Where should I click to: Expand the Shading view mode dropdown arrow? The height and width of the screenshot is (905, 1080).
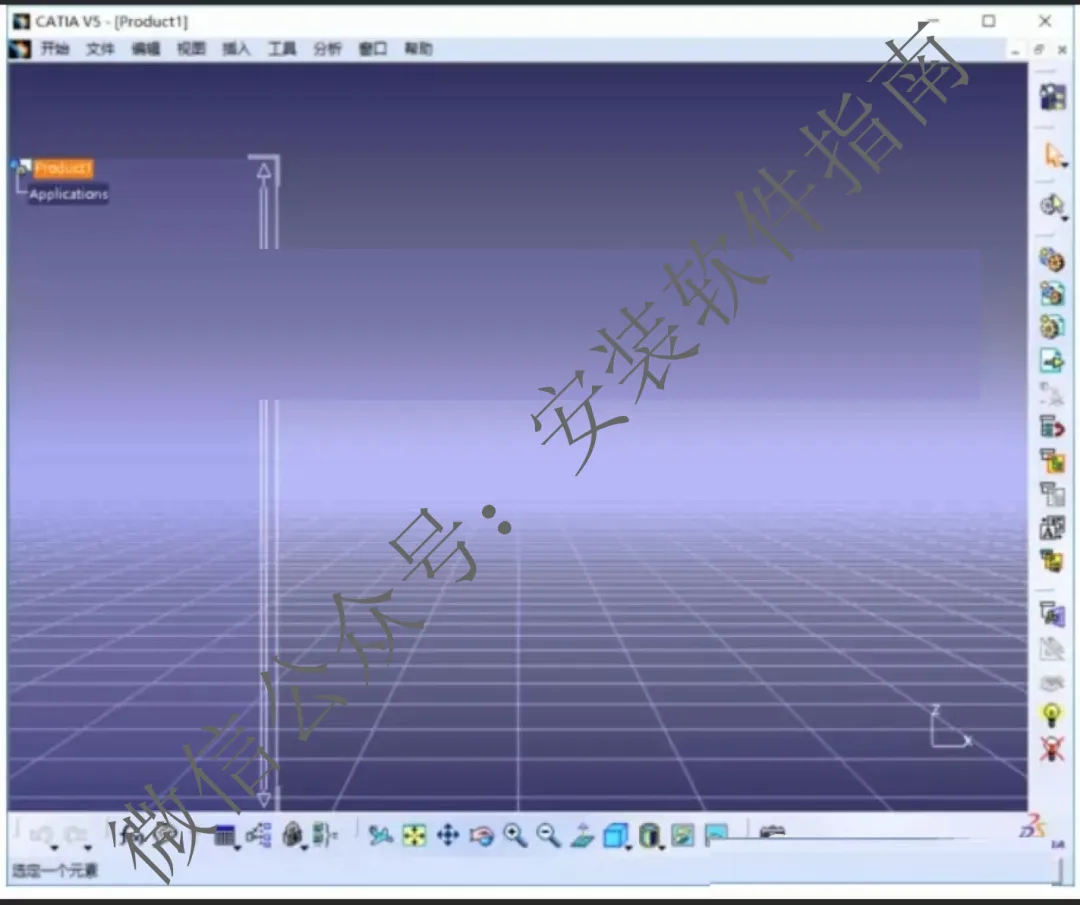point(661,848)
